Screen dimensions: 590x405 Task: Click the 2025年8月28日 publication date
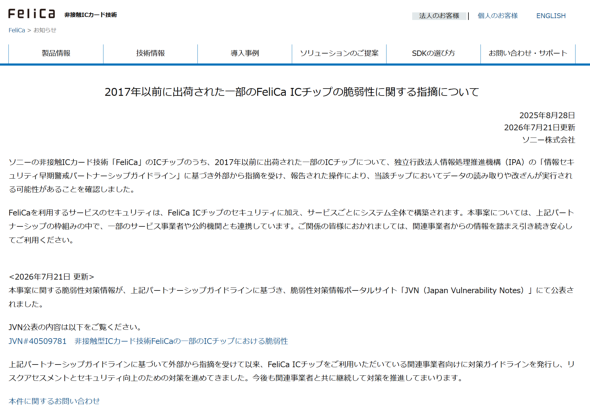[x=547, y=115]
